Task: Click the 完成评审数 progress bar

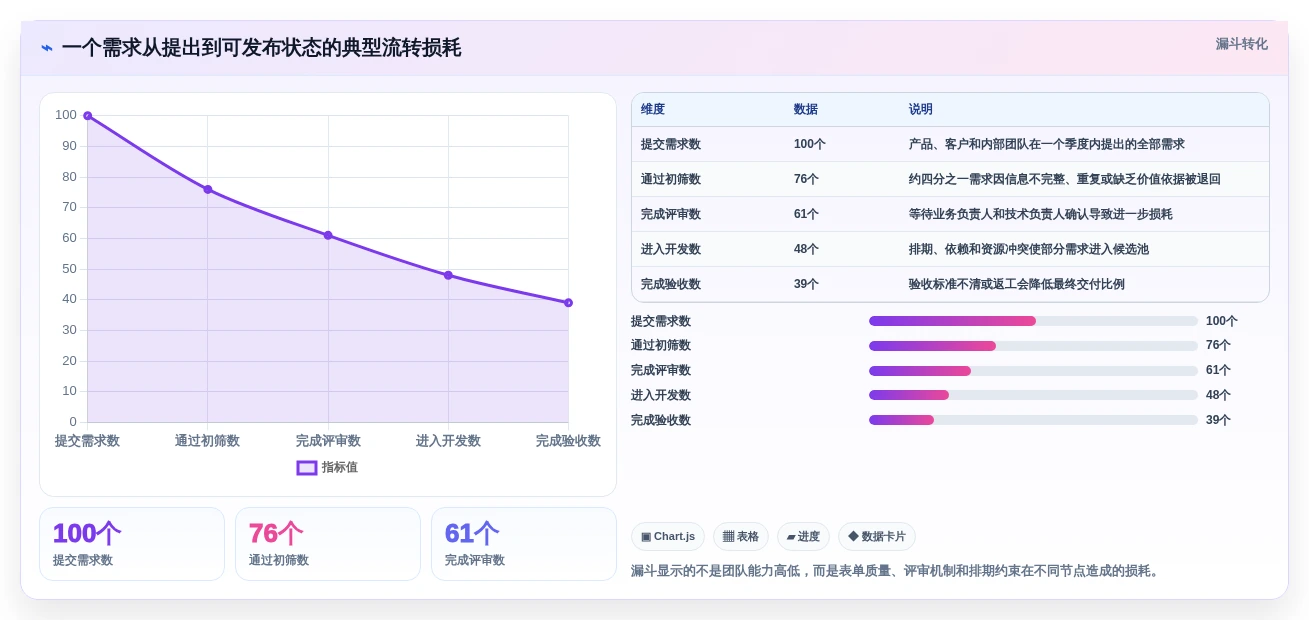Action: click(x=1033, y=370)
